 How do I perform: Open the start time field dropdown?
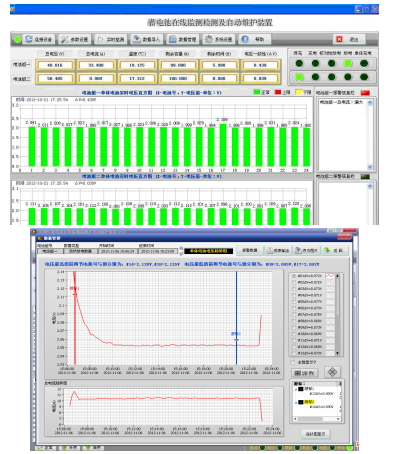coord(118,251)
